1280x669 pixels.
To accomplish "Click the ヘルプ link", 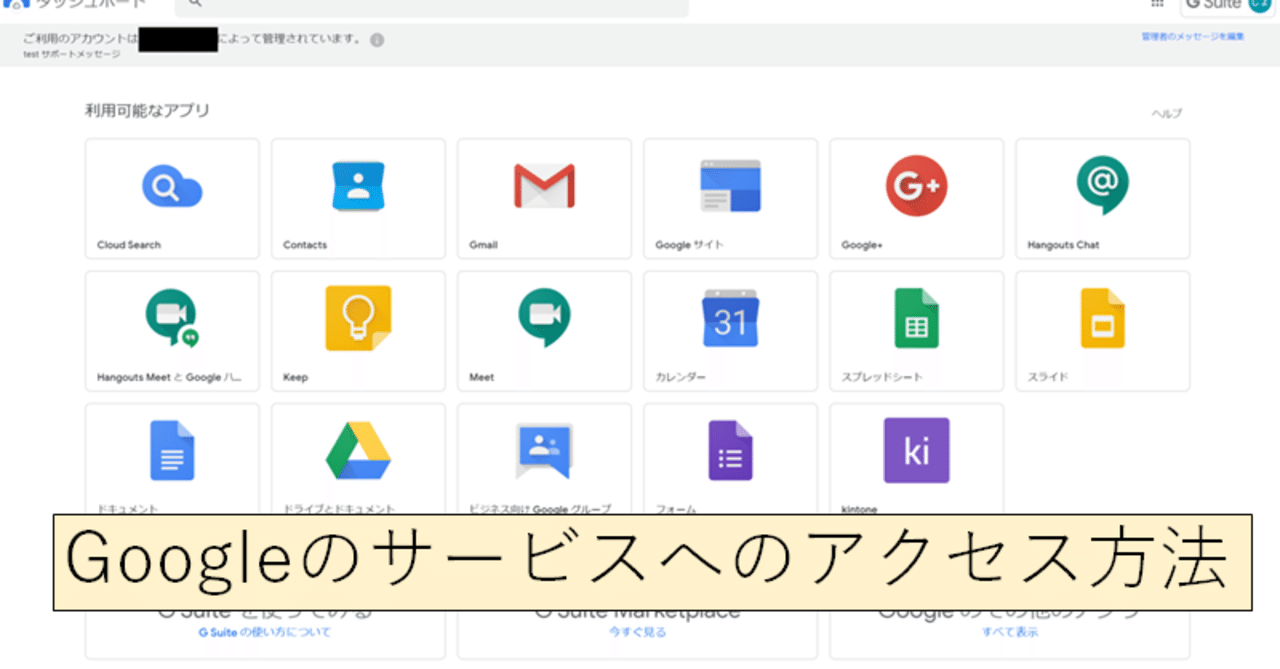I will point(1166,114).
